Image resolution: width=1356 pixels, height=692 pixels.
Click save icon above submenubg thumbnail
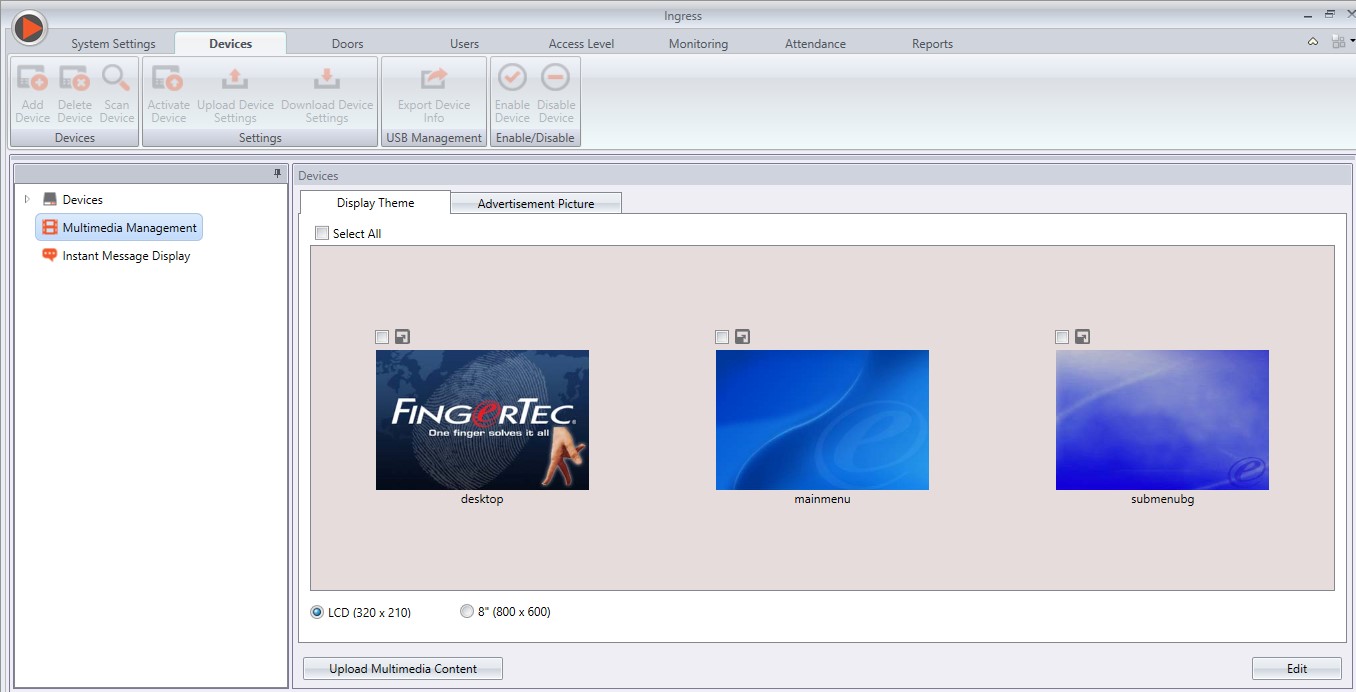tap(1082, 337)
